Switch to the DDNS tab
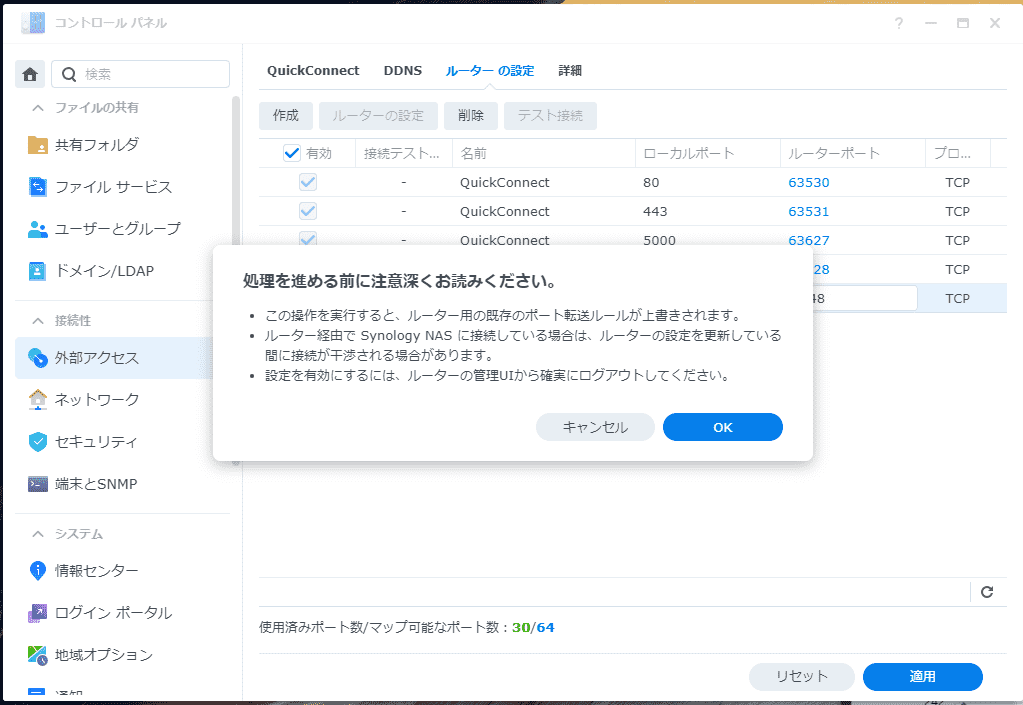The height and width of the screenshot is (705, 1023). tap(403, 70)
